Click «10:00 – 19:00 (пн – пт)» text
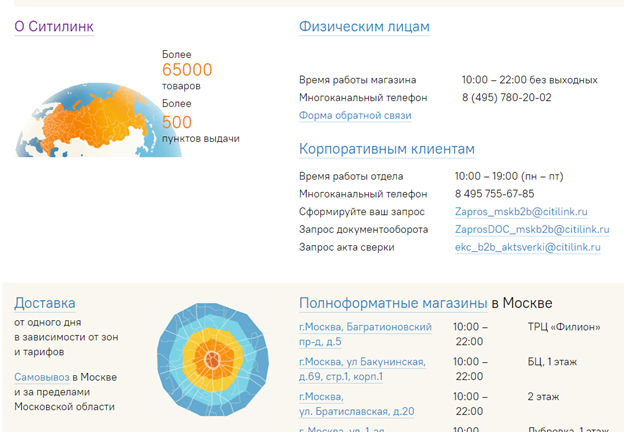624x432 pixels. point(509,176)
